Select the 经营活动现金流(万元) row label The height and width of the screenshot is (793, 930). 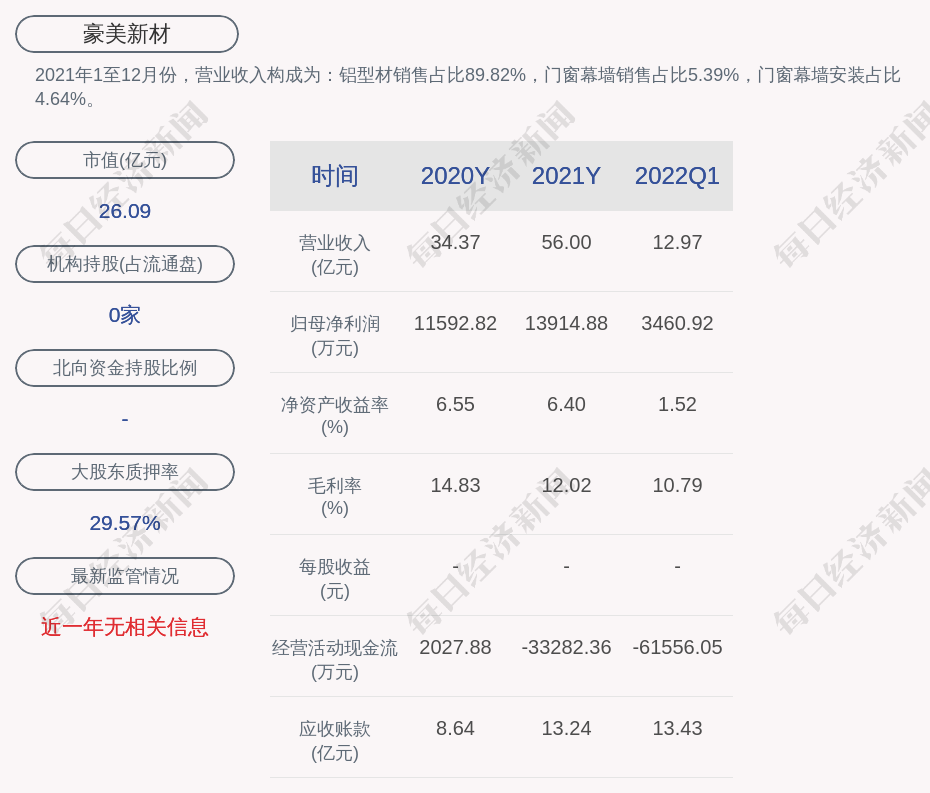coord(335,660)
